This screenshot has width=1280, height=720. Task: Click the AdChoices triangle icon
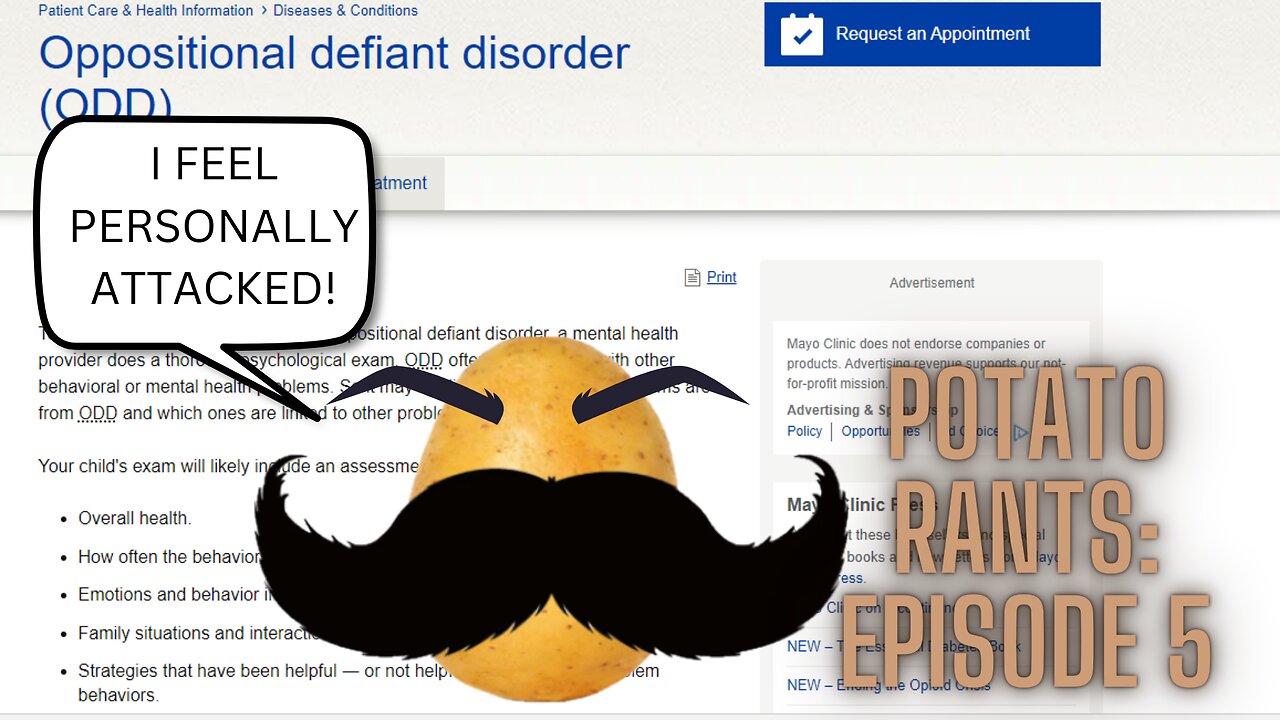pos(1020,433)
